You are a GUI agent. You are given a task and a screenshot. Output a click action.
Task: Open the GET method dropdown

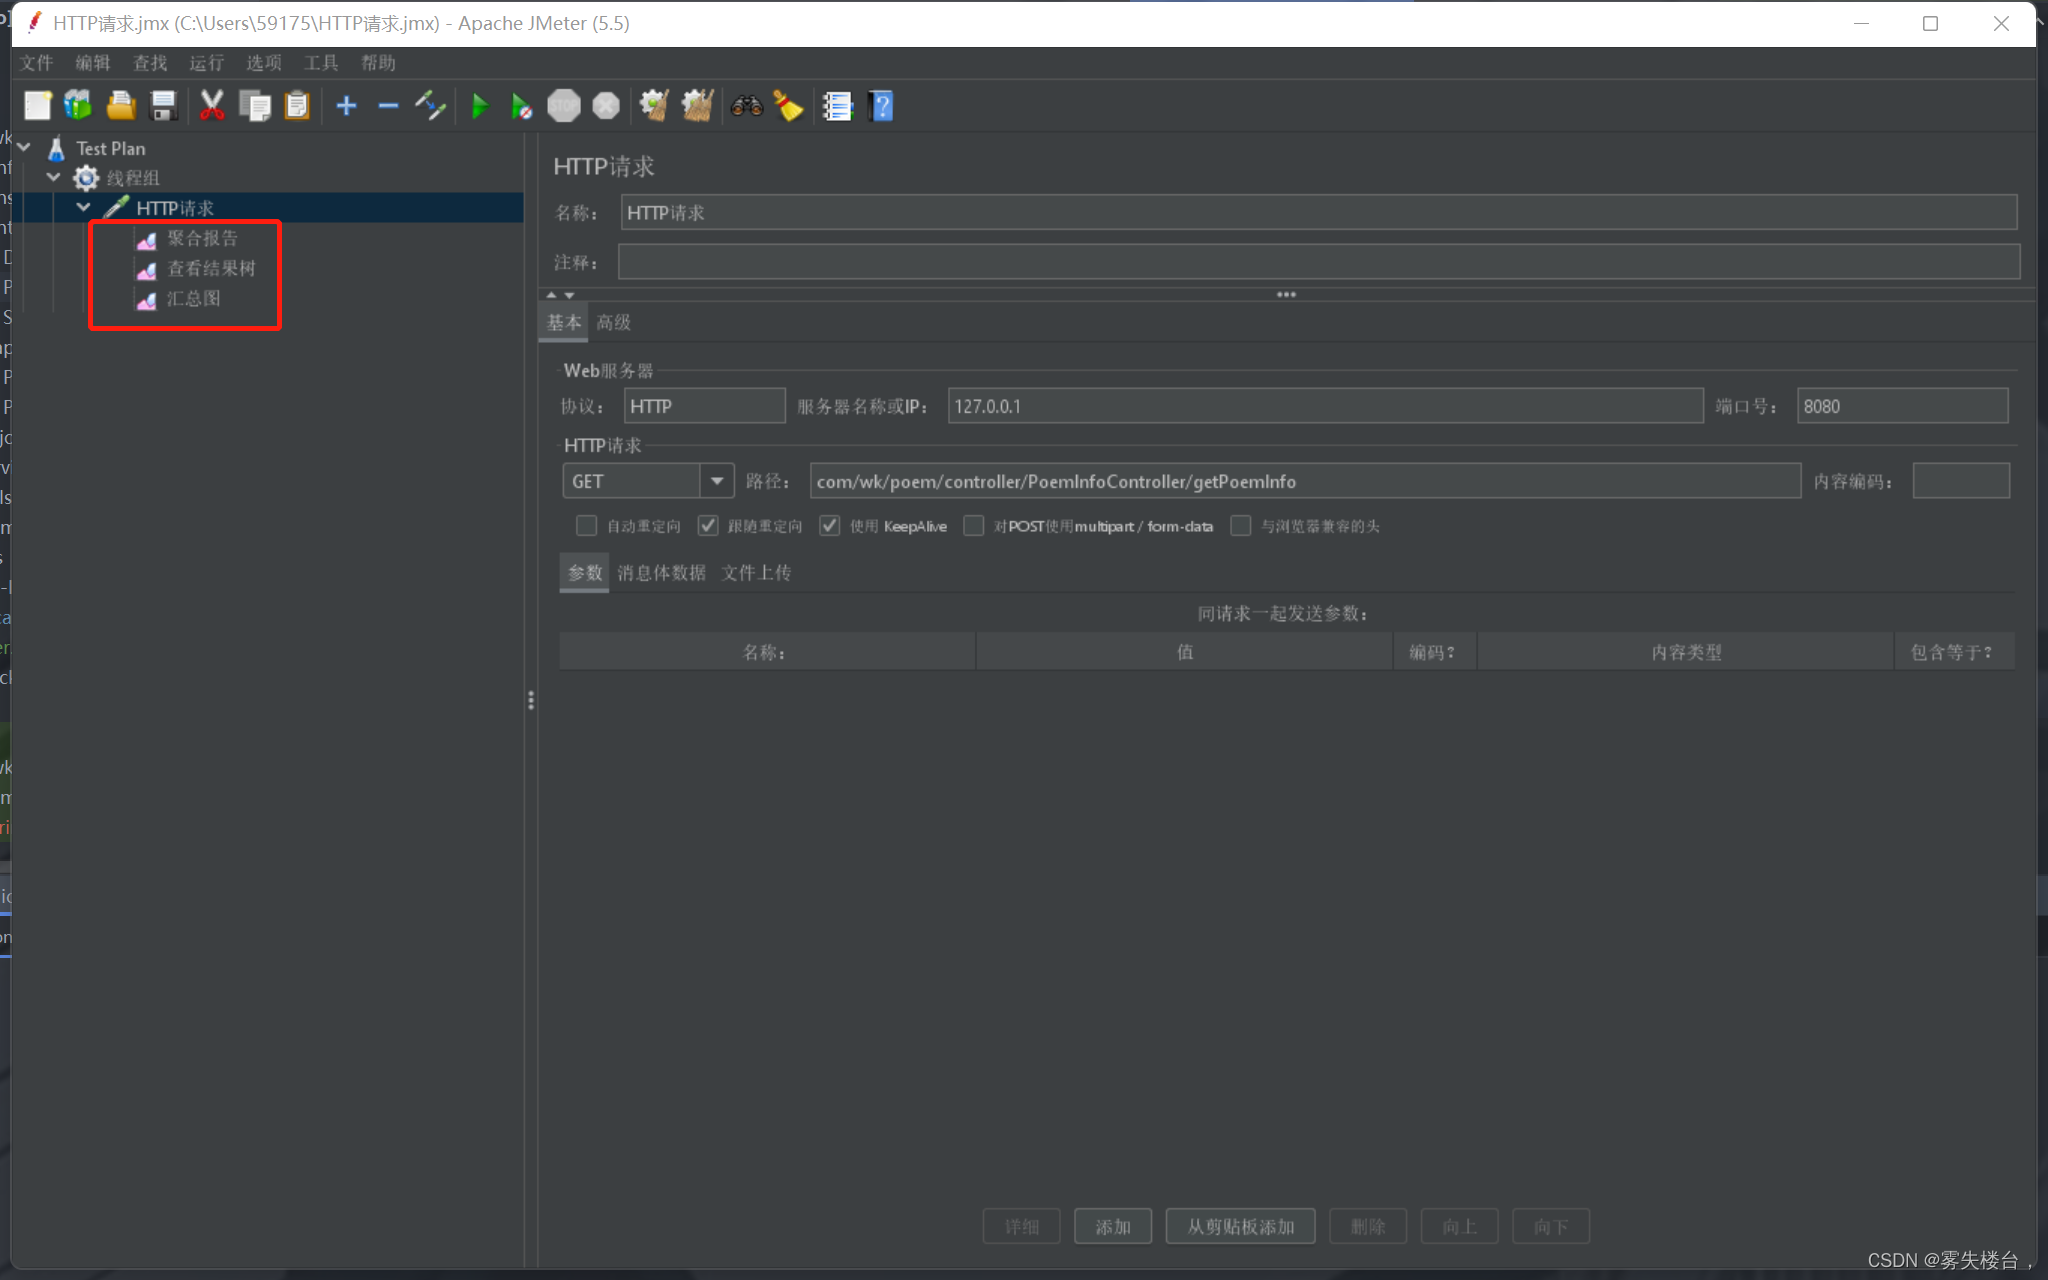pyautogui.click(x=716, y=481)
